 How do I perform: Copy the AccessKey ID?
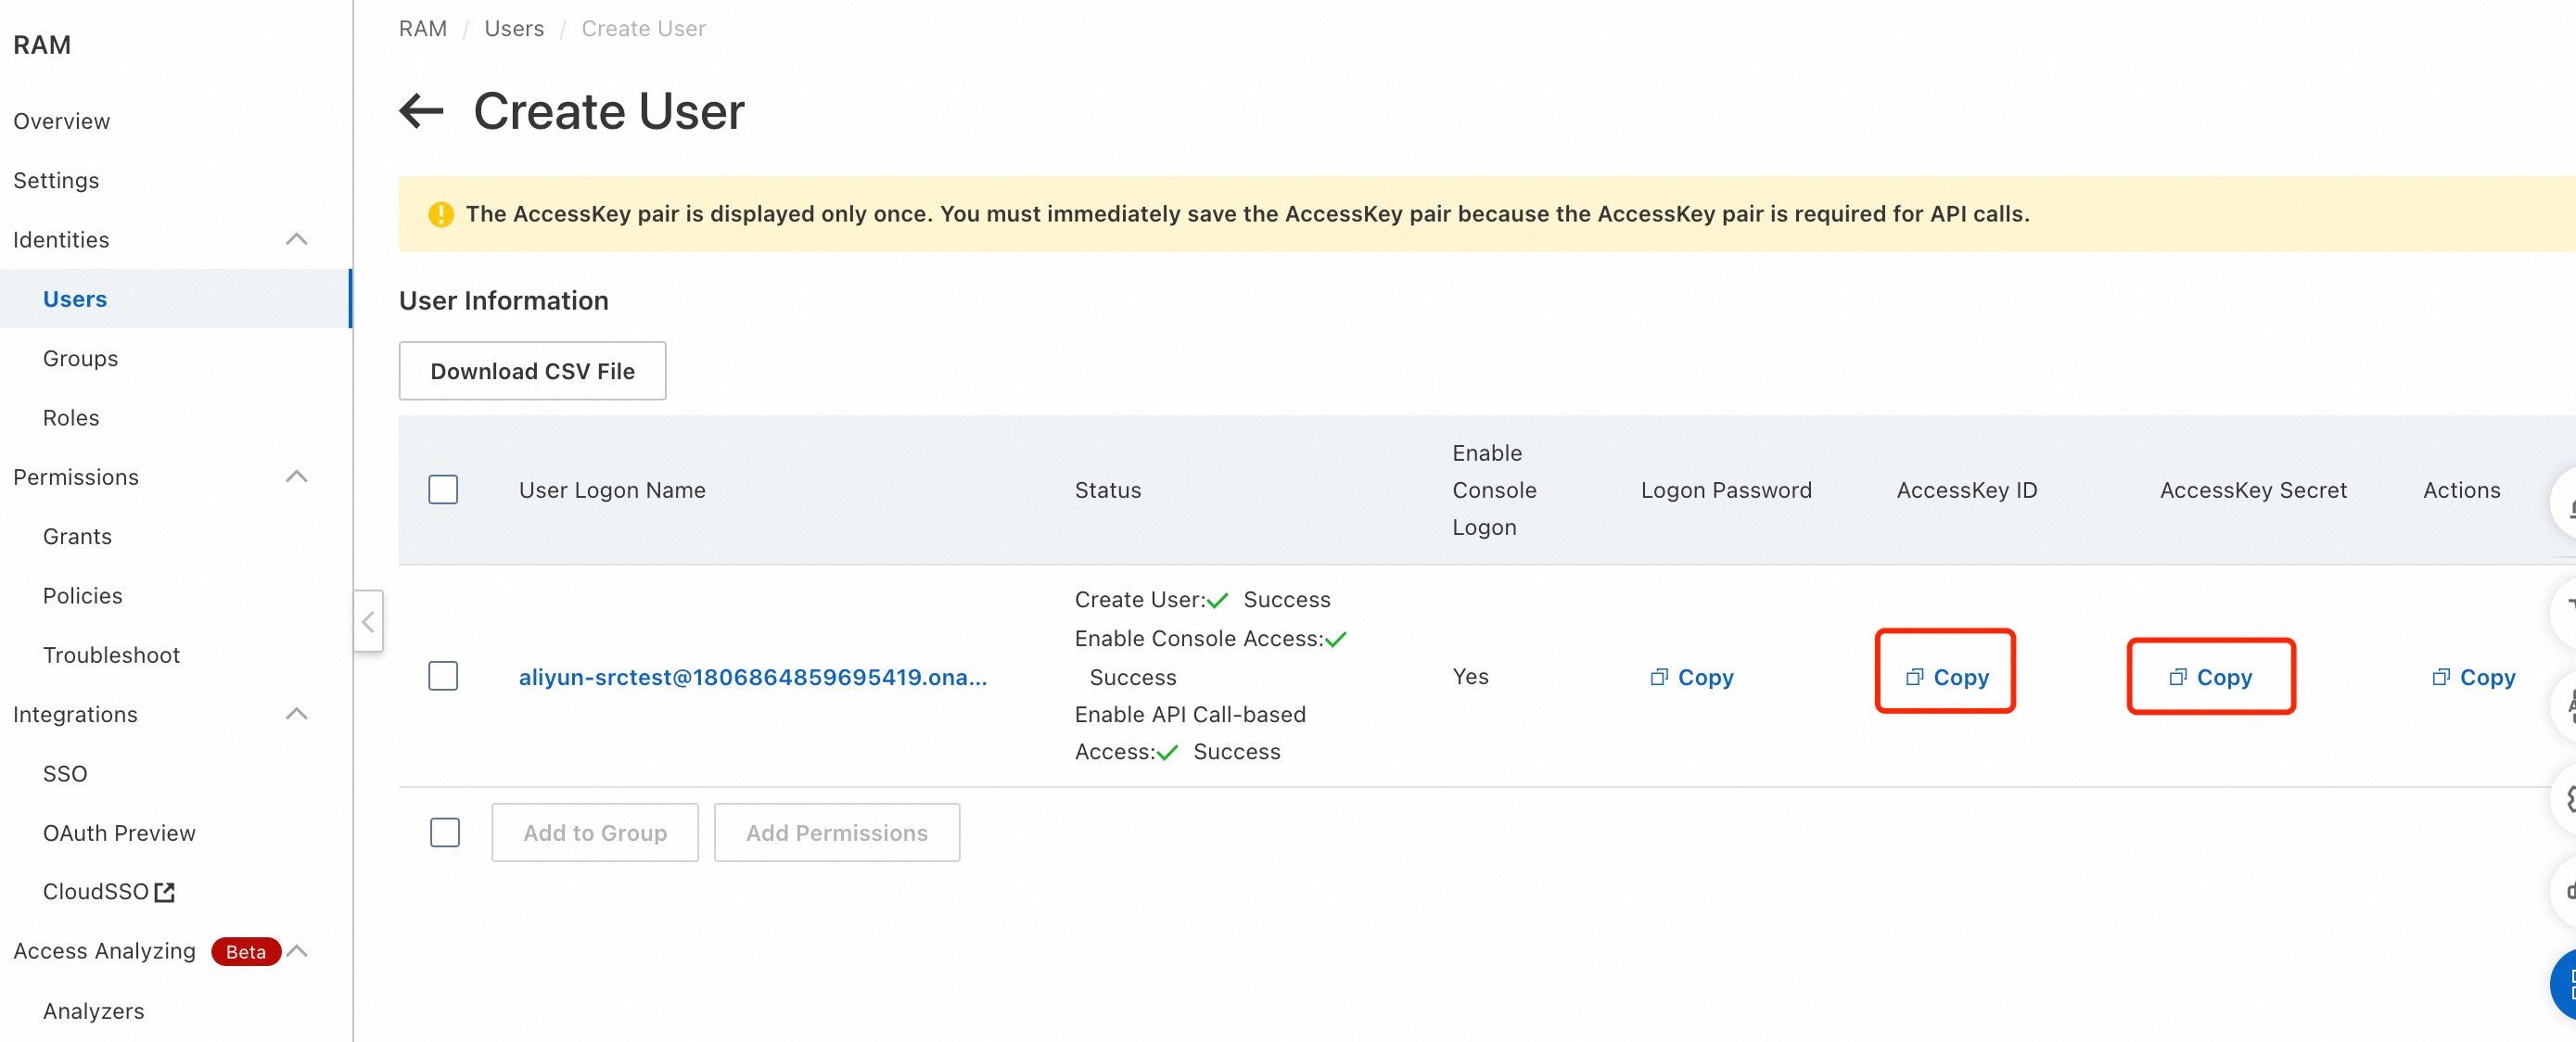[x=1946, y=677]
